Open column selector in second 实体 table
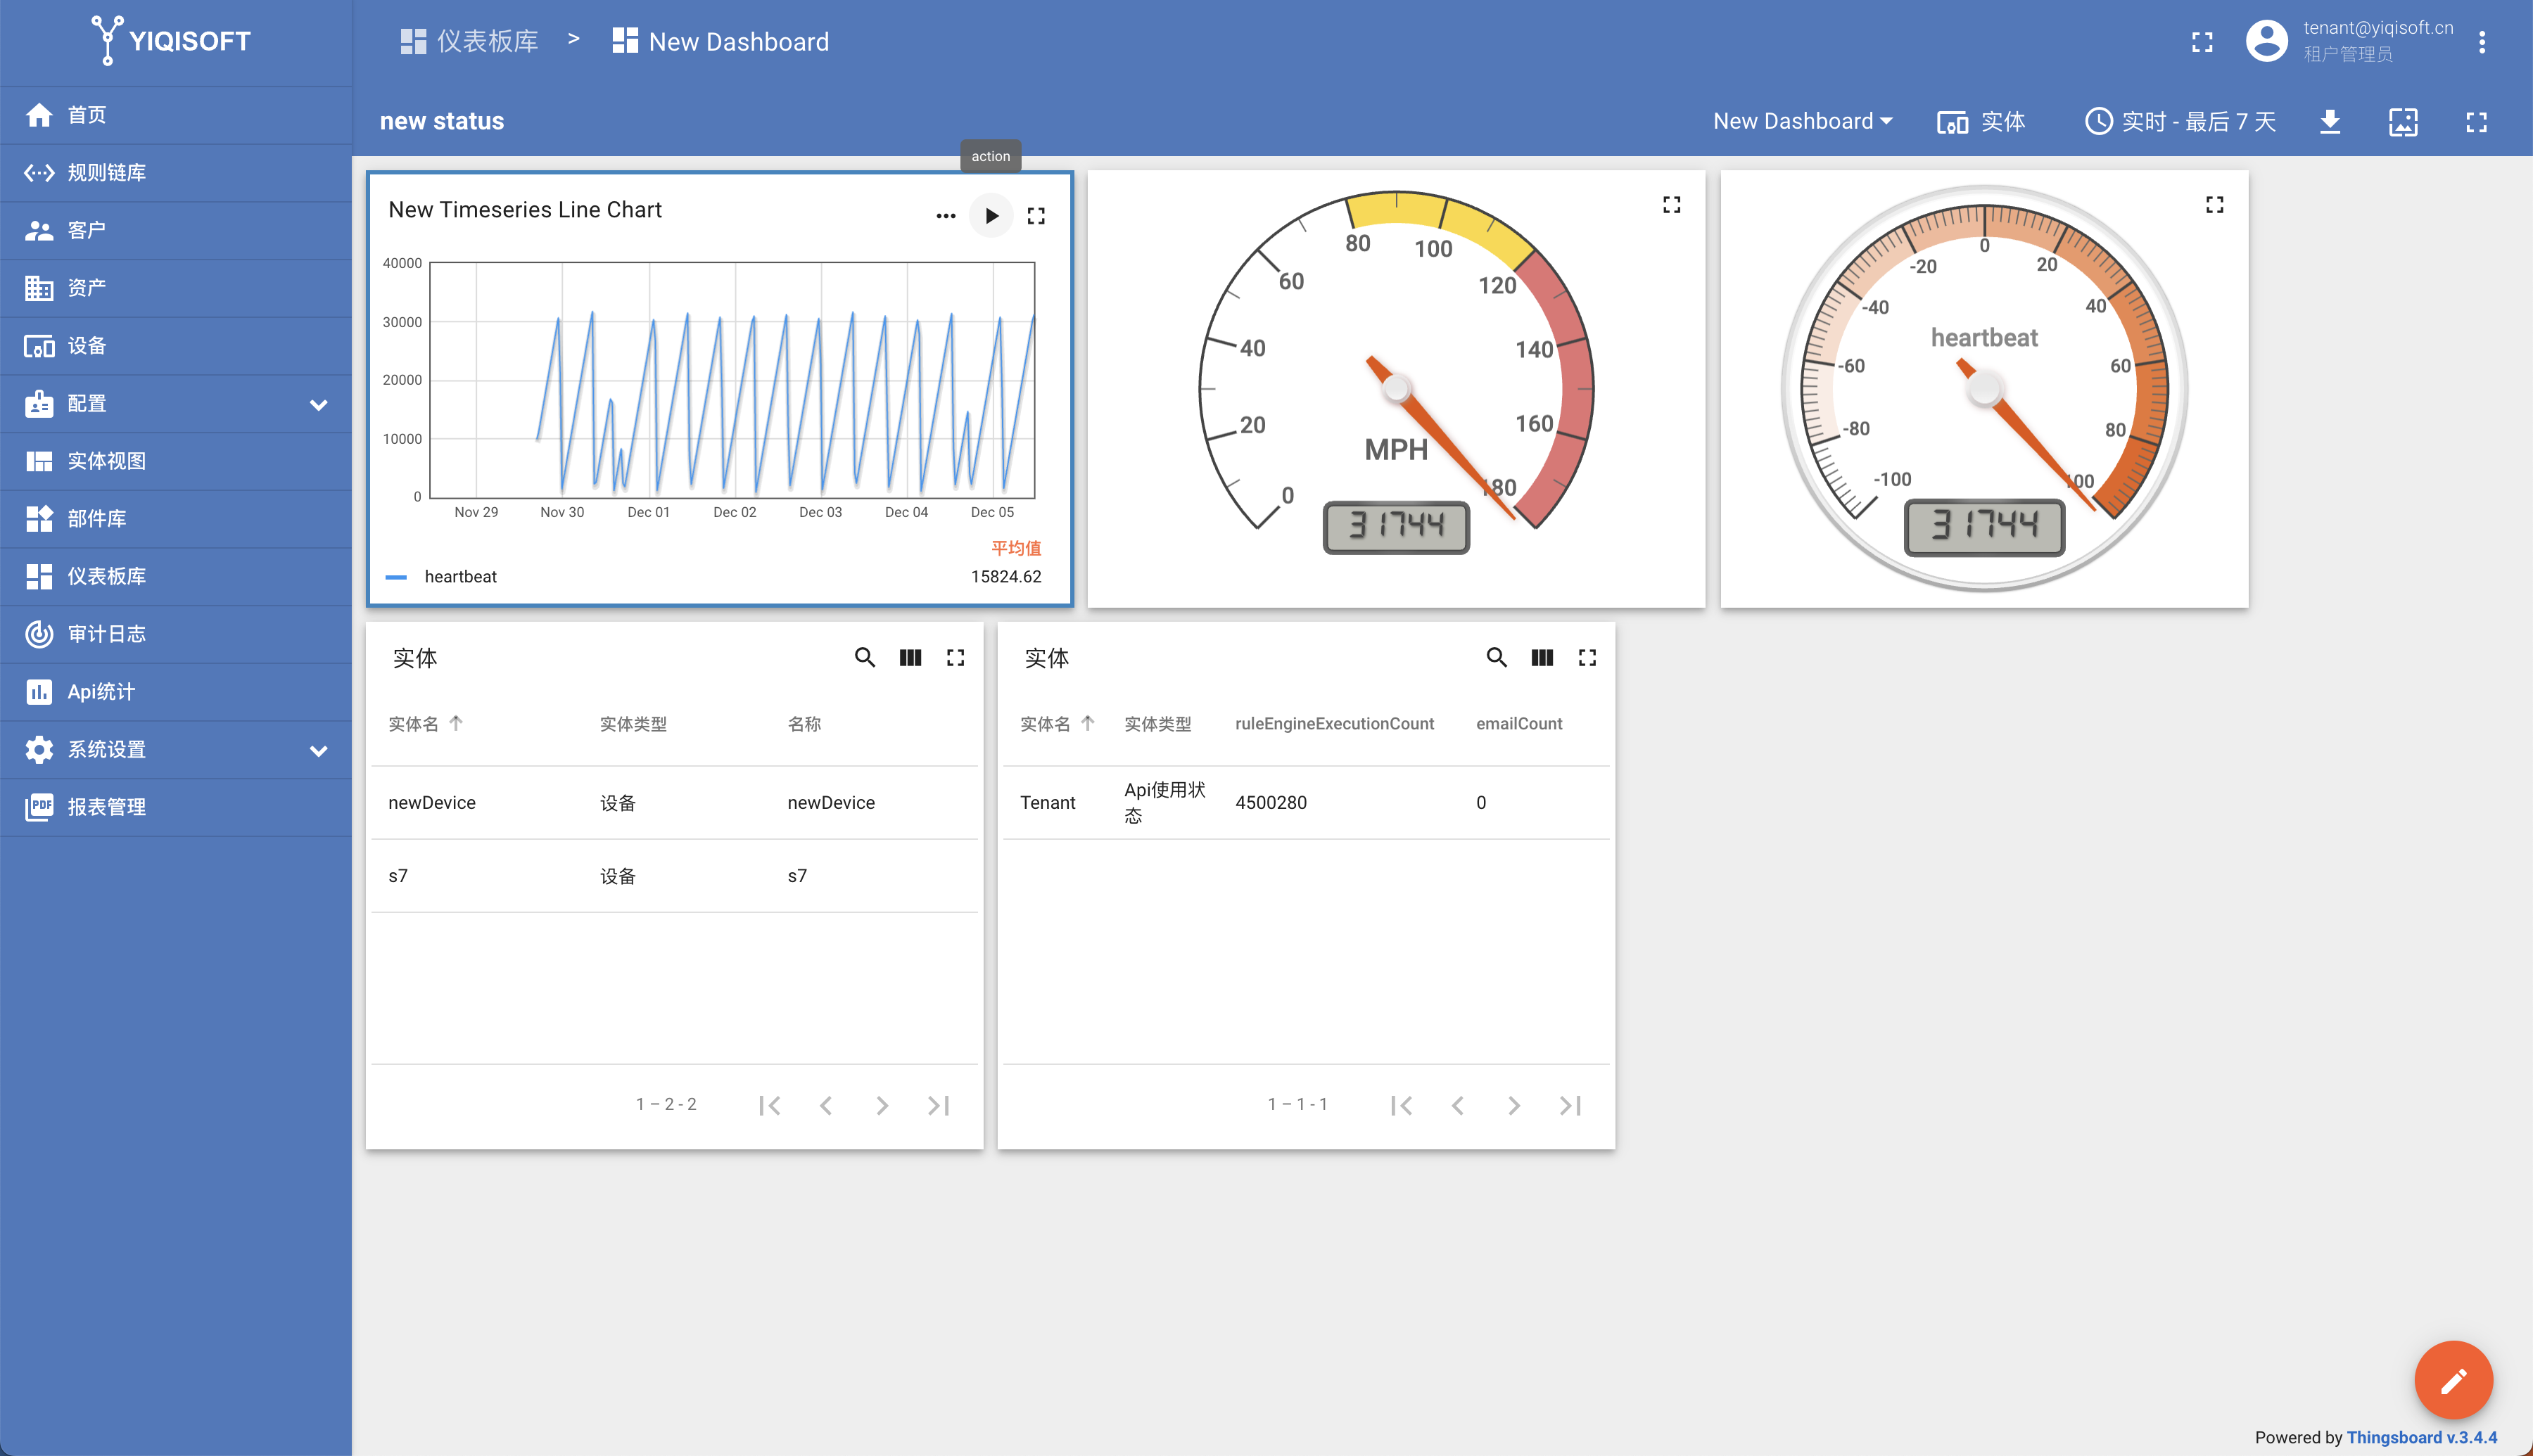The width and height of the screenshot is (2533, 1456). pyautogui.click(x=1542, y=657)
